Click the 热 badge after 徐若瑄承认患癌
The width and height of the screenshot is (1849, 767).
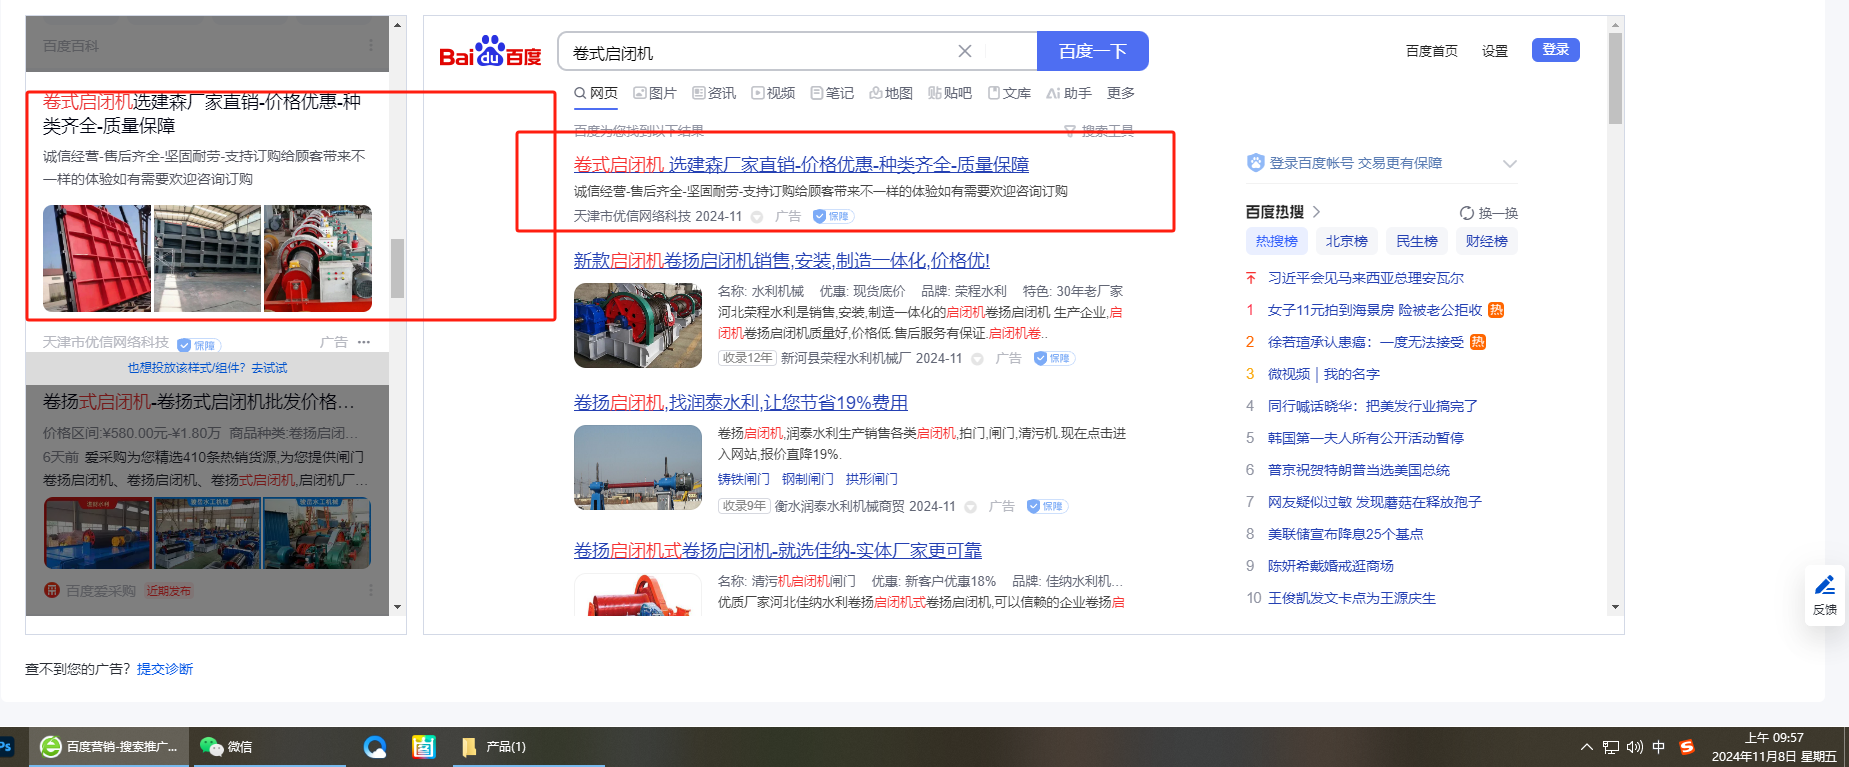[1478, 342]
